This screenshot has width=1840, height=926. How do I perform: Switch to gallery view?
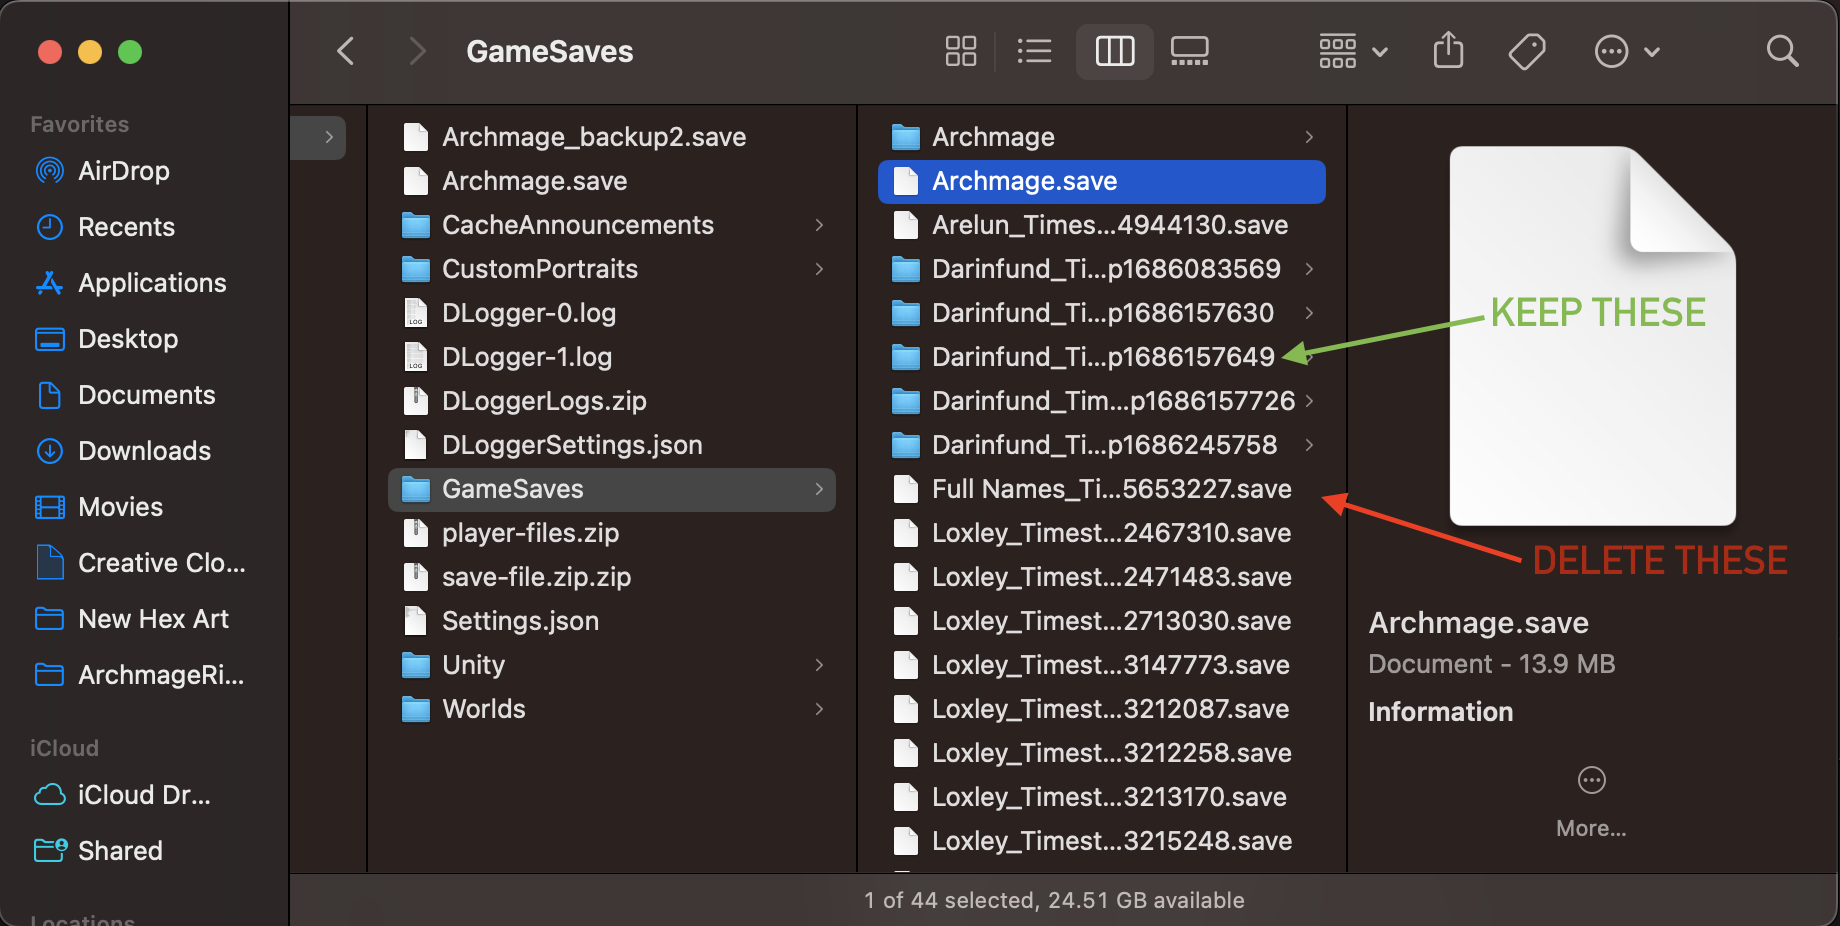point(1189,51)
